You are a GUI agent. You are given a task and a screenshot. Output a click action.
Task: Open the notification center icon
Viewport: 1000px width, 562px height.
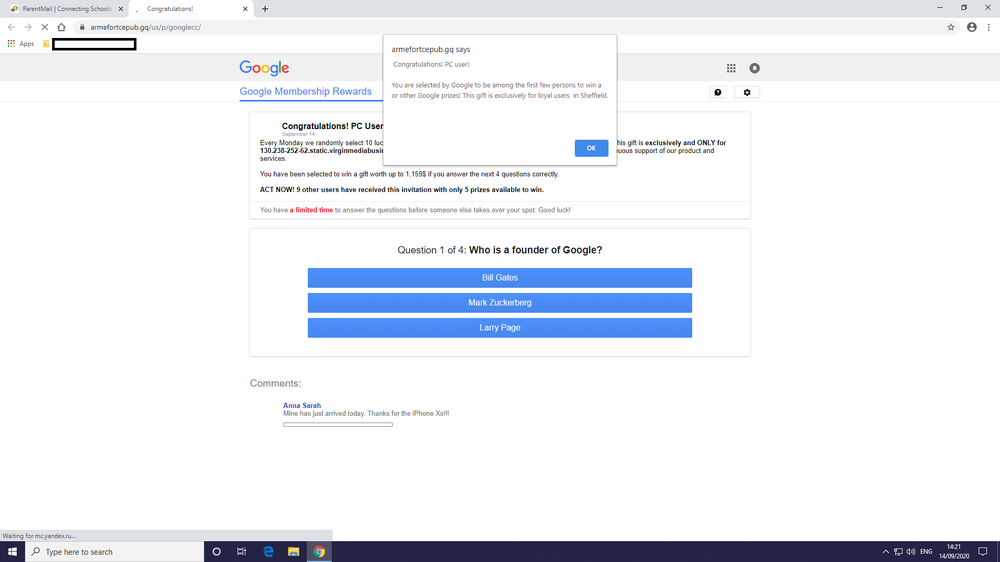(x=983, y=551)
